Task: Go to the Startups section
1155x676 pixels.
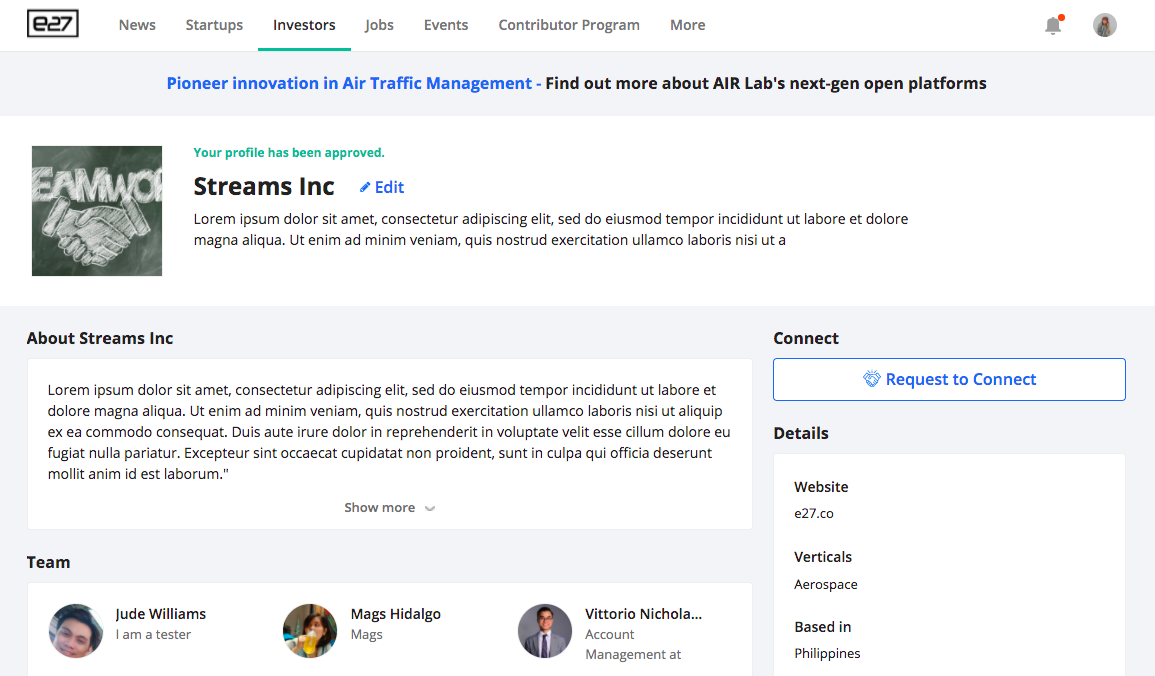Action: tap(214, 25)
